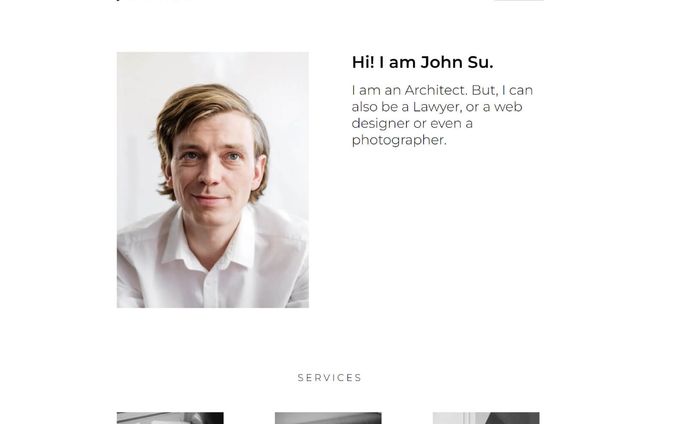Click the word 'Hi!' in the heading

(363, 62)
